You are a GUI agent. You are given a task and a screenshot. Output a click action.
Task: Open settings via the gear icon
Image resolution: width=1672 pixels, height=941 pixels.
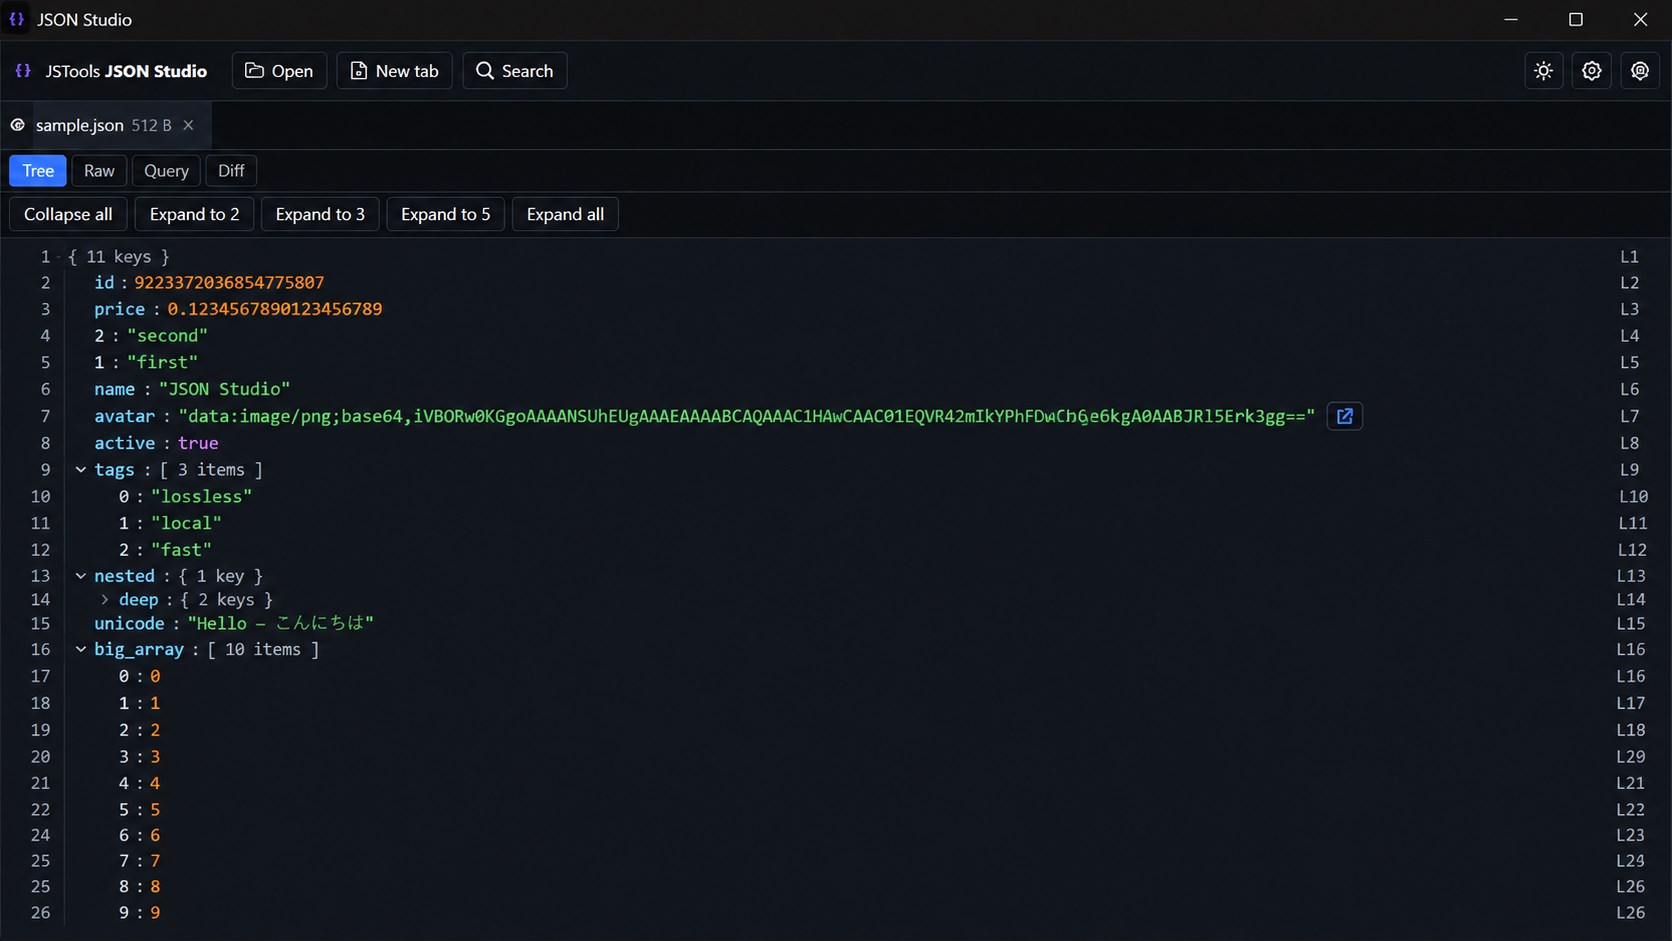click(x=1592, y=71)
